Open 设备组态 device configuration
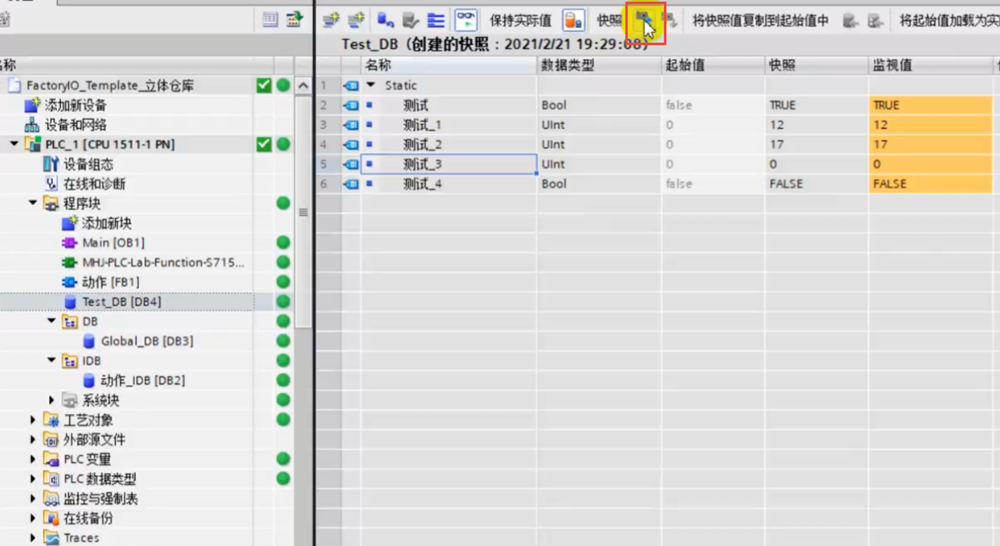1000x546 pixels. point(88,164)
